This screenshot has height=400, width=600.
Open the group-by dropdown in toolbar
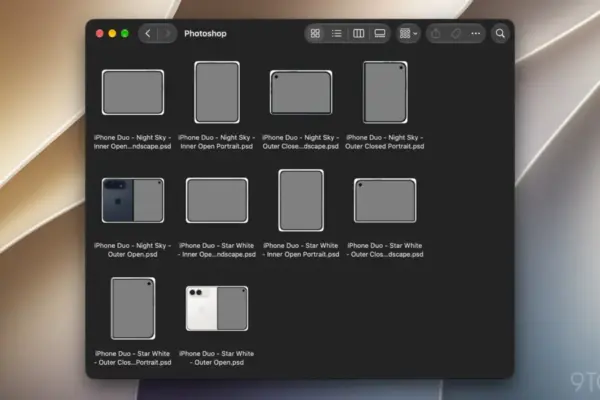[x=408, y=34]
